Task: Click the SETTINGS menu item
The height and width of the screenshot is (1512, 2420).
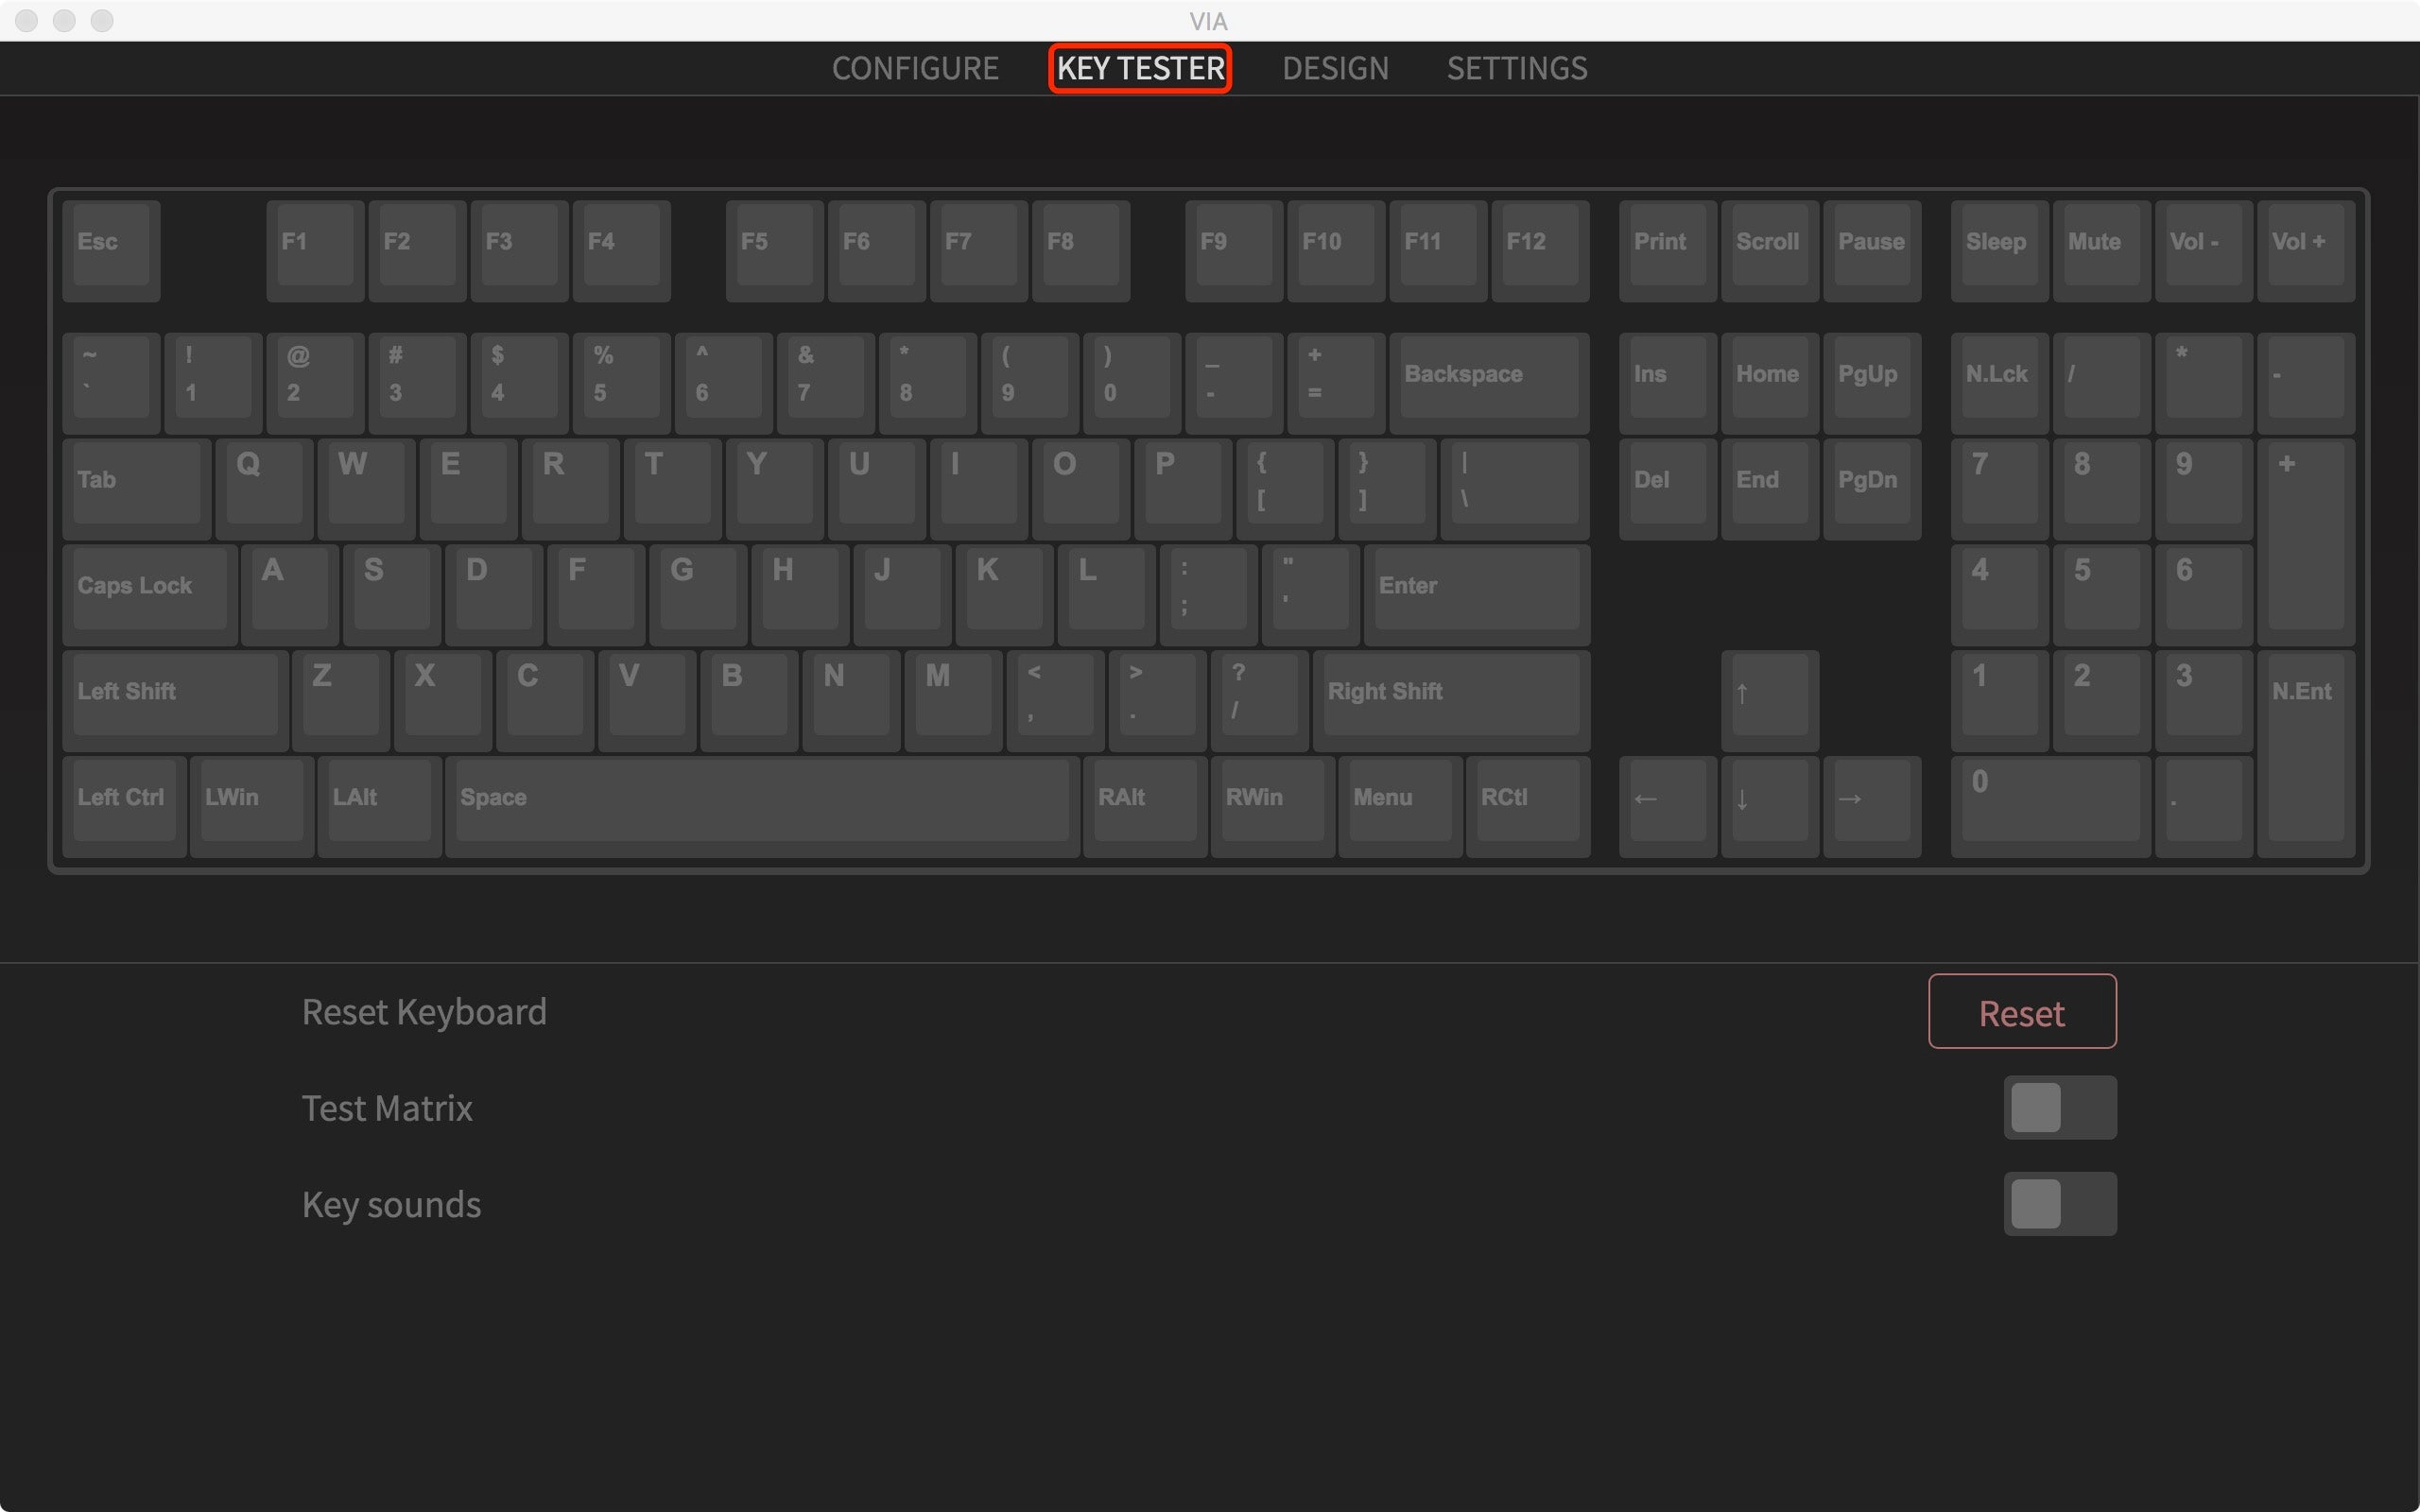Action: (1515, 68)
